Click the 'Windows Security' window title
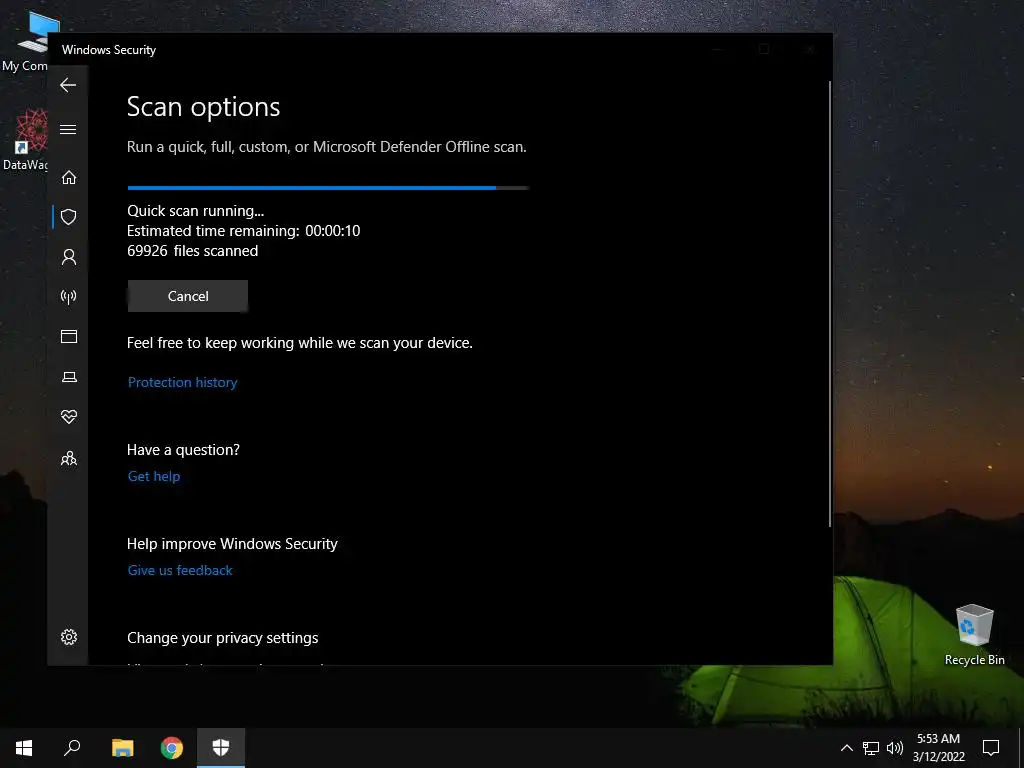 pyautogui.click(x=109, y=50)
